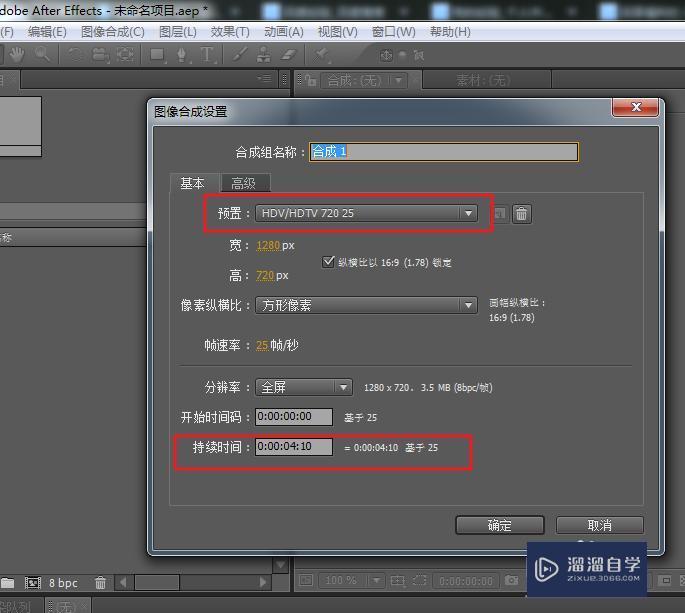Screen dimensions: 685x613
Task: Open the 图层(L) menu
Action: [x=178, y=32]
